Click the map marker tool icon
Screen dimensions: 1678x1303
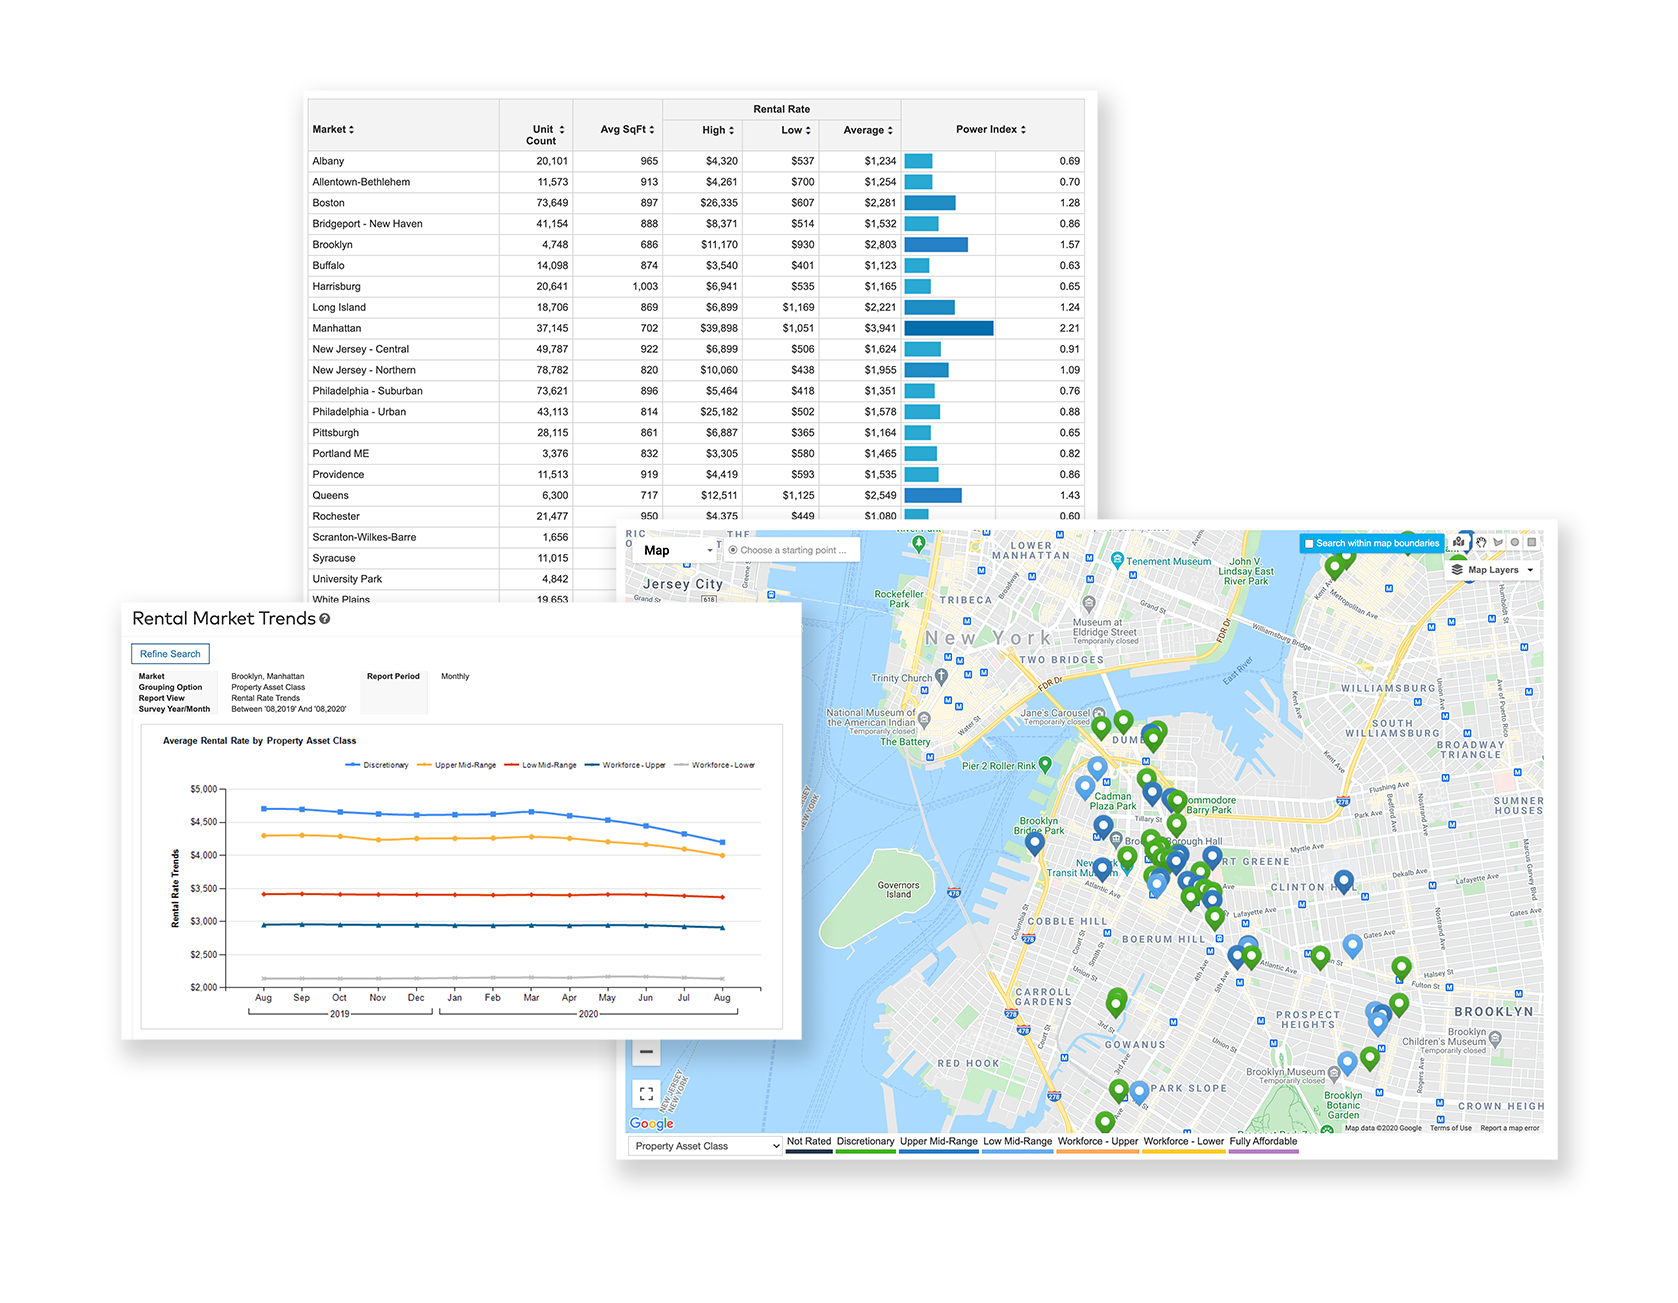(1460, 542)
